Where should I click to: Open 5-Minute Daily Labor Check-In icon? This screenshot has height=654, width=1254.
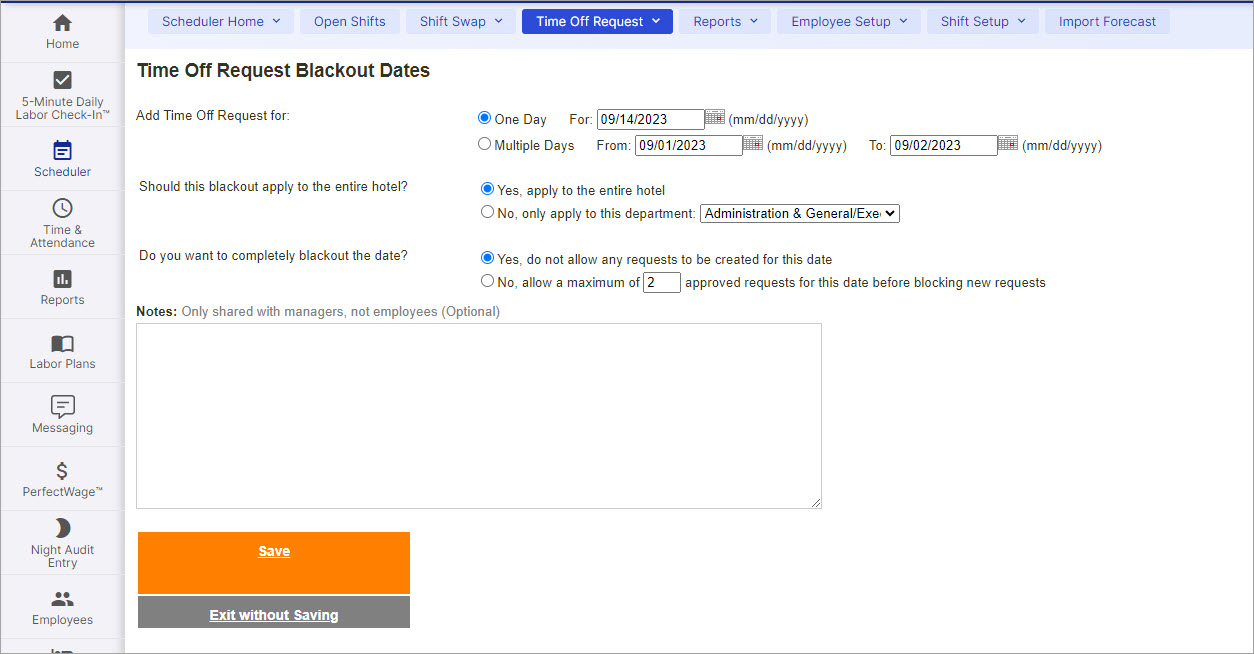coord(62,80)
